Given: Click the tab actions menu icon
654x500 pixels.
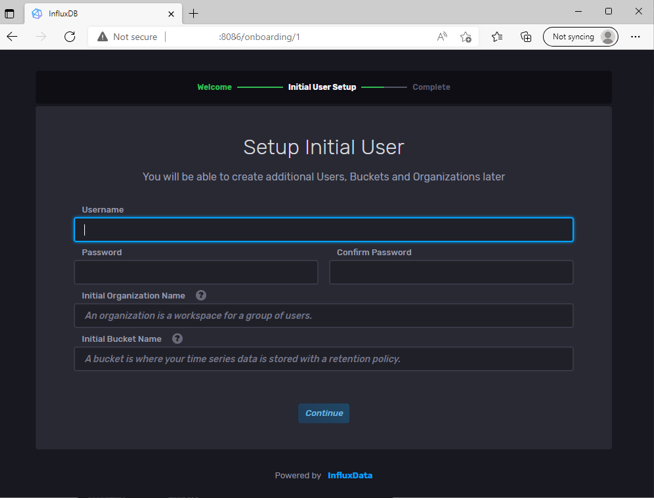Looking at the screenshot, I should coord(9,14).
